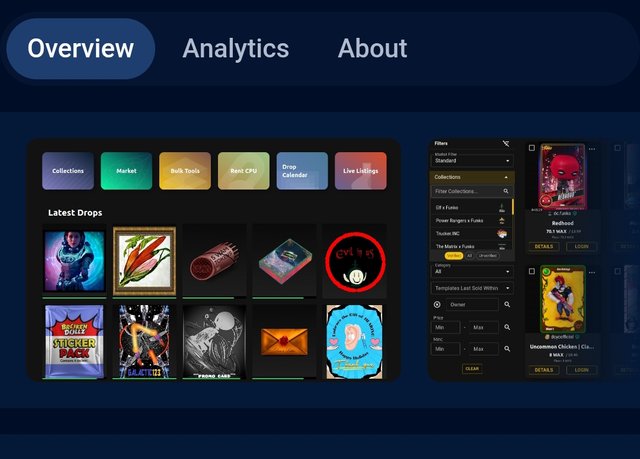Viewport: 640px width, 459px height.
Task: Open the Market Filter Standard dropdown
Action: pos(472,160)
